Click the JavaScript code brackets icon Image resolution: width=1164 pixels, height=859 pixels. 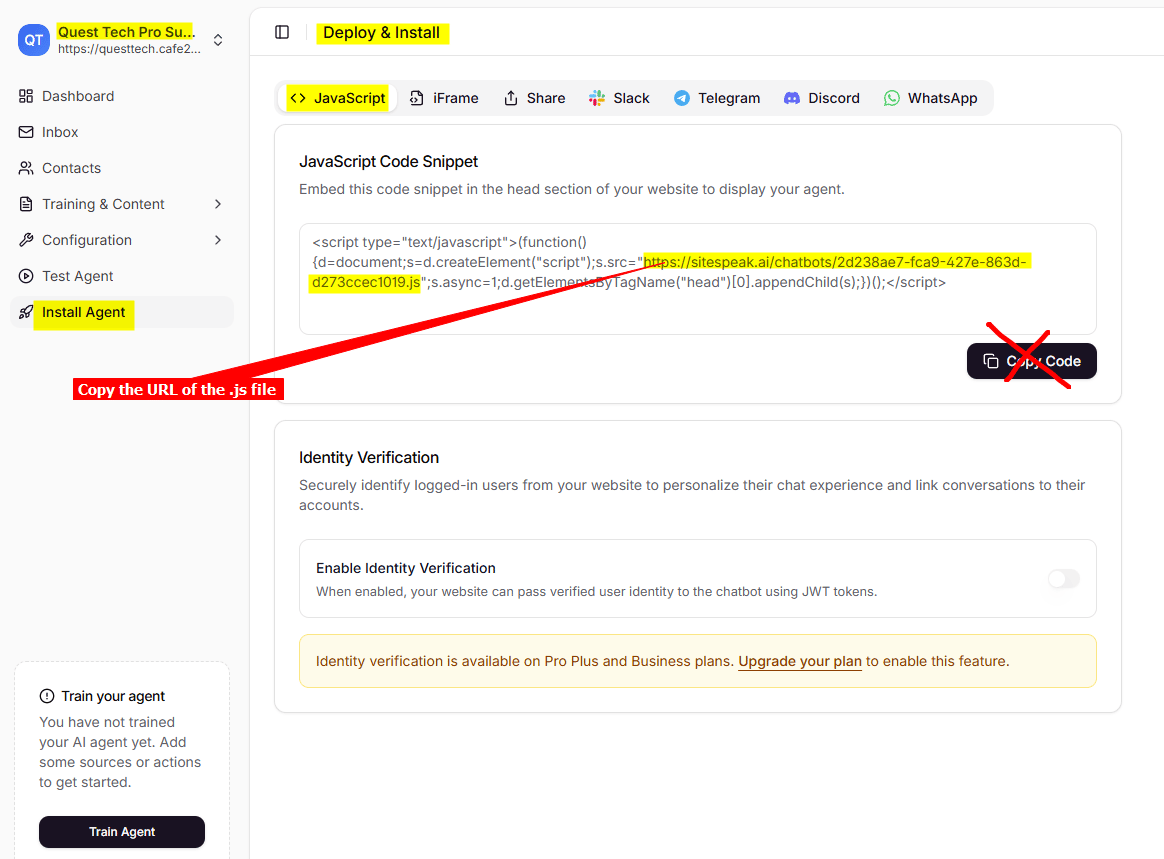[x=298, y=98]
